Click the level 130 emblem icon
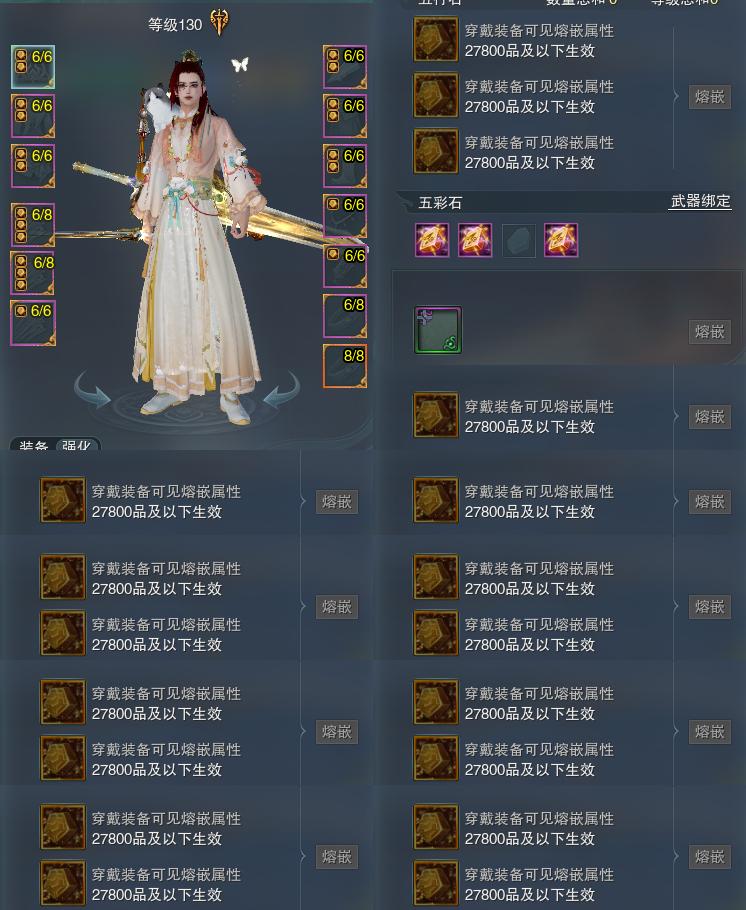The height and width of the screenshot is (910, 746). [219, 23]
